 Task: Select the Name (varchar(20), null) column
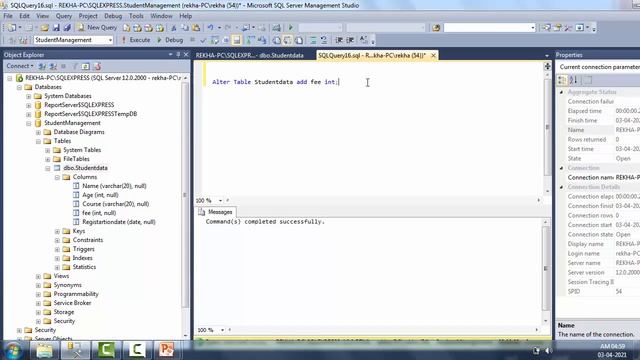114,186
